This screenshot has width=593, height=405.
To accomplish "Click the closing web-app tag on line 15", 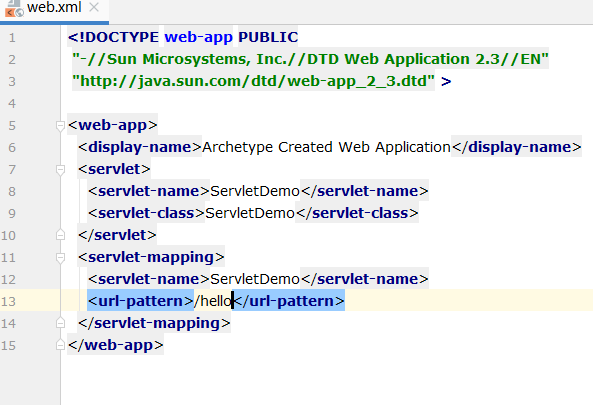I will tap(116, 345).
